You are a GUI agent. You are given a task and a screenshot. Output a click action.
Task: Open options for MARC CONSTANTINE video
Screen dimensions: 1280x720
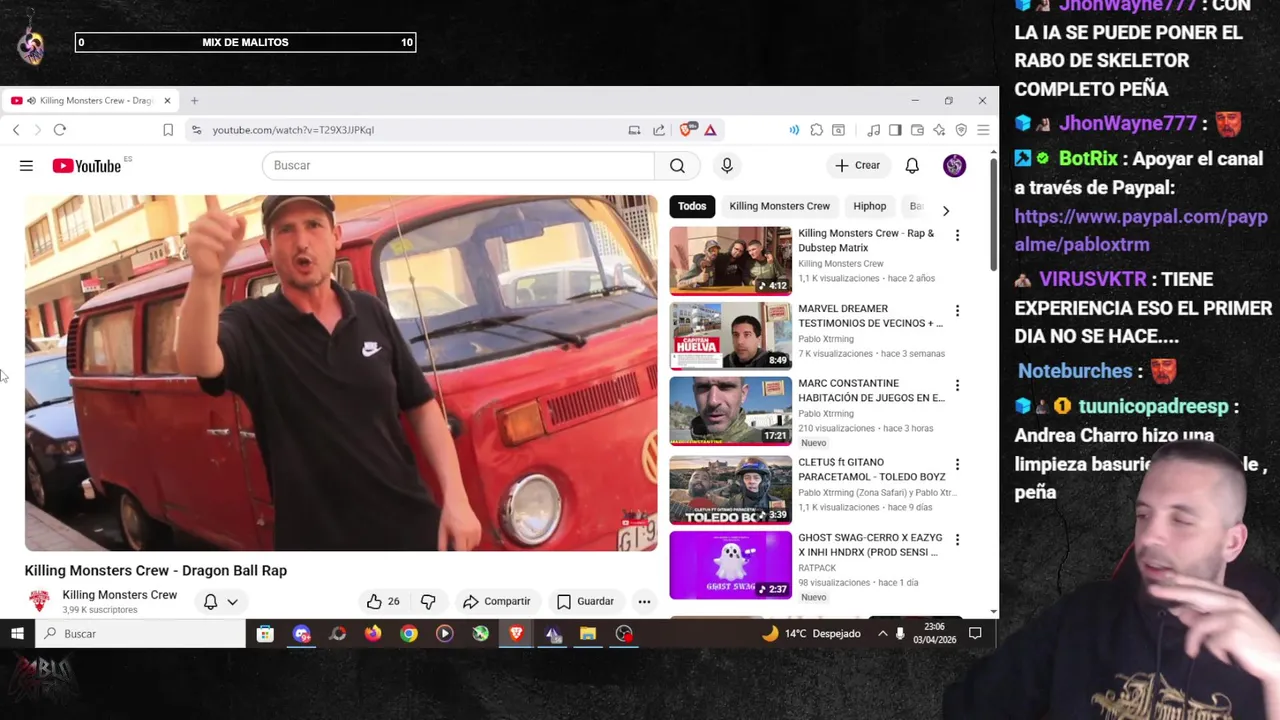pos(957,385)
